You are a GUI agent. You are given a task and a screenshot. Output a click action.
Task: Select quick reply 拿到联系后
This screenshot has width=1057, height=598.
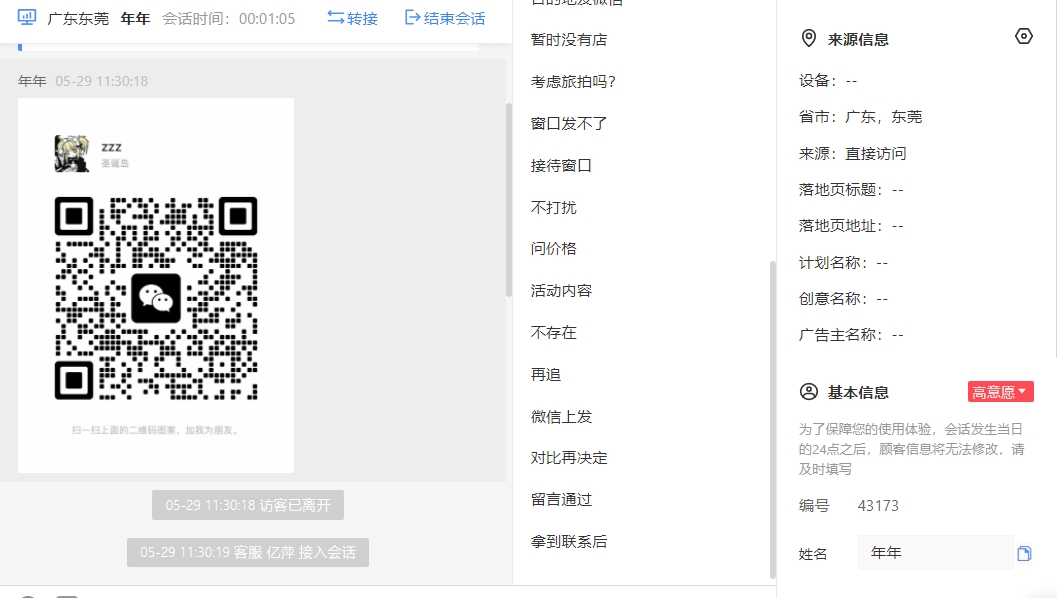tap(569, 541)
